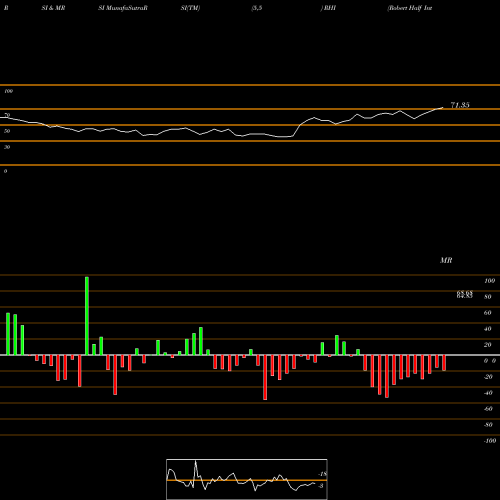Viewport: 500px width, 500px height.
Task: Click the '-3' label in mini chart
Action: (x=321, y=486)
